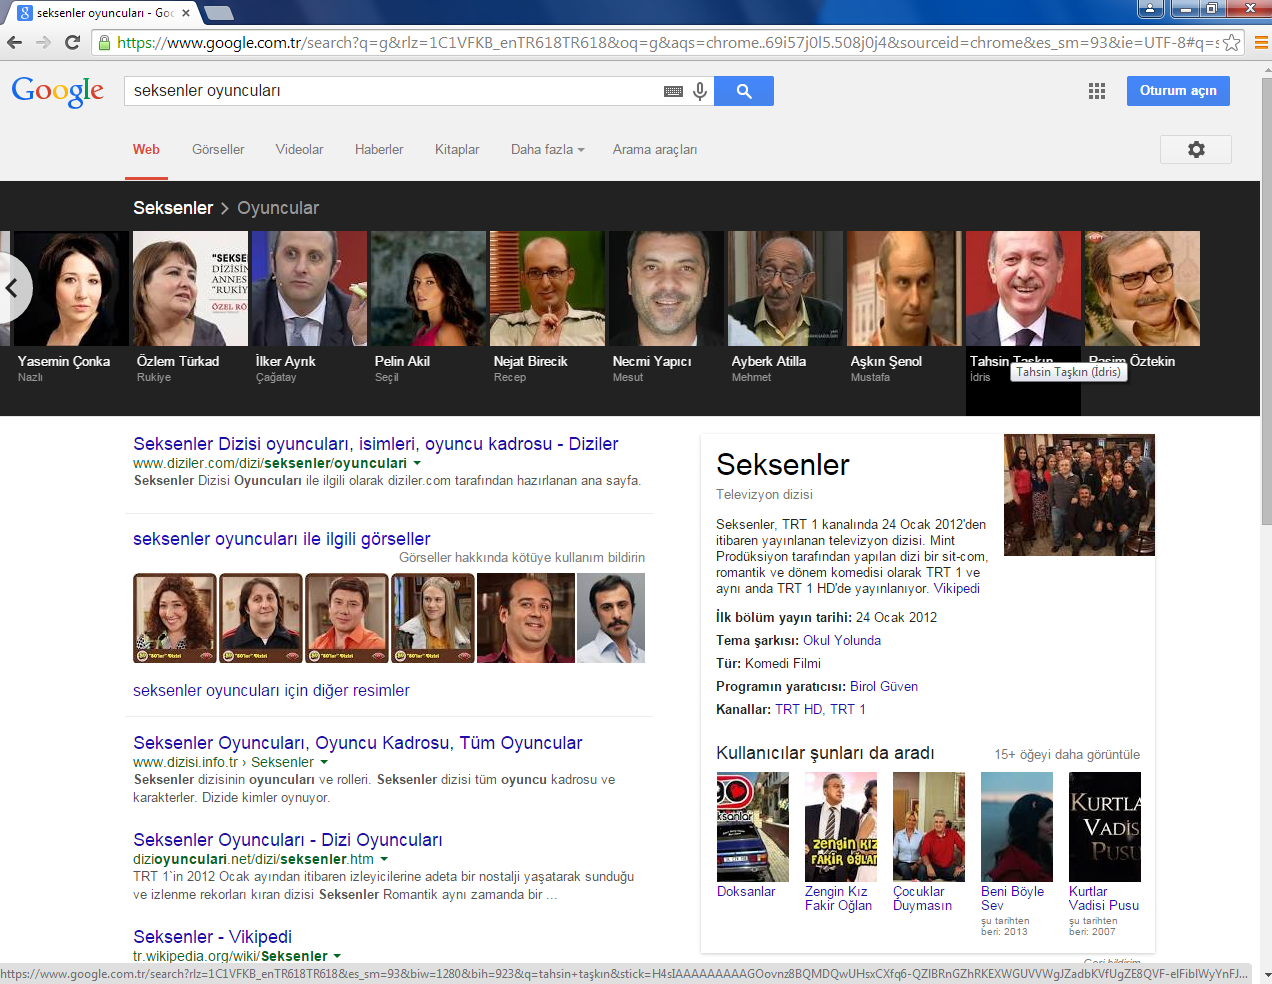Bookmark this page with the star icon
This screenshot has width=1272, height=984.
1232,42
